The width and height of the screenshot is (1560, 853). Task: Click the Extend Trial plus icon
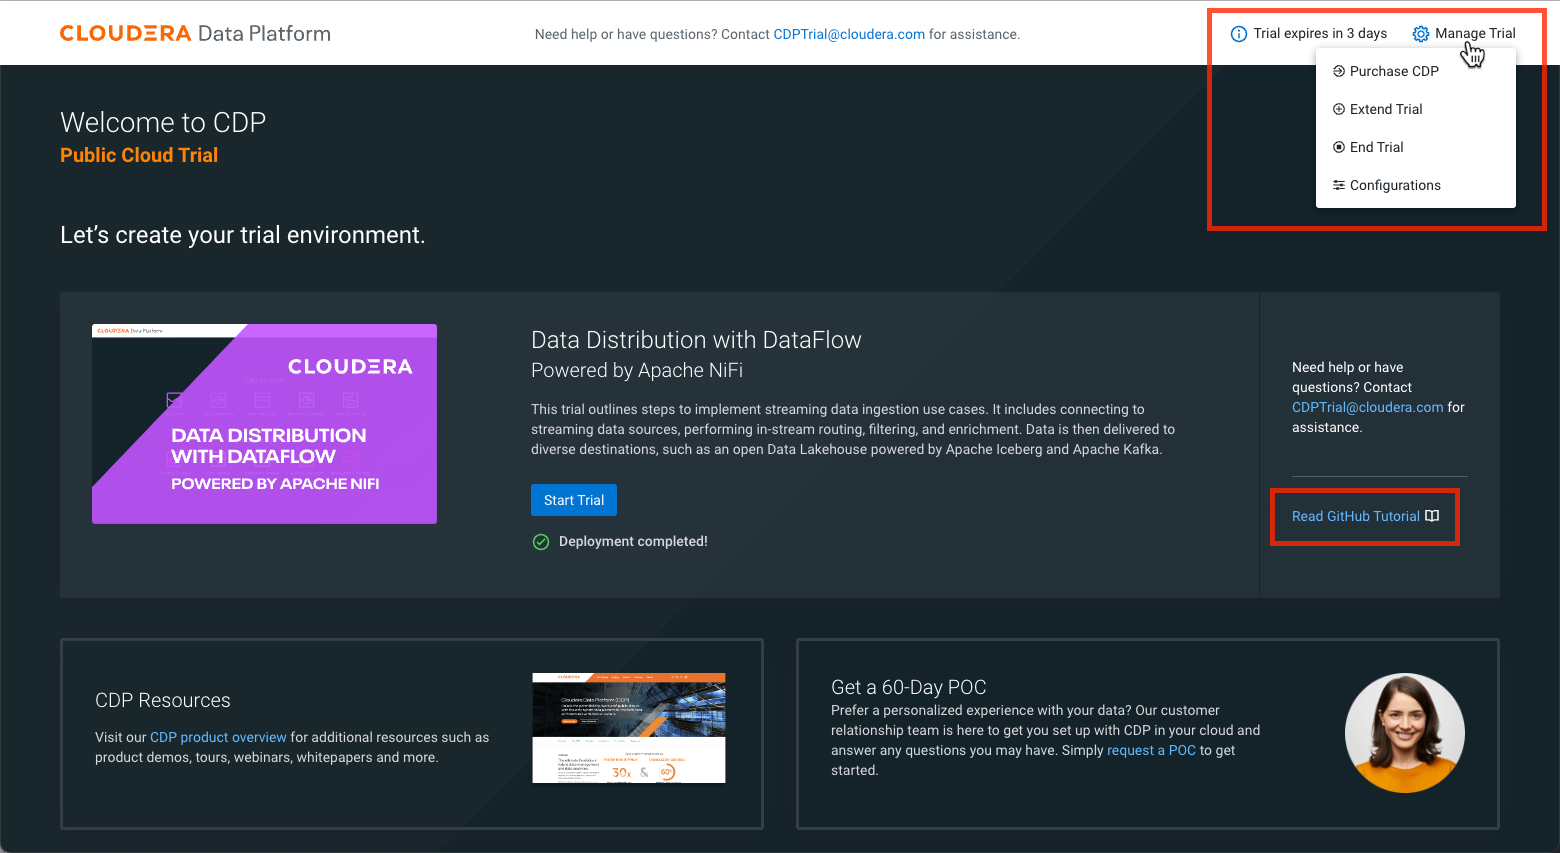pos(1339,109)
